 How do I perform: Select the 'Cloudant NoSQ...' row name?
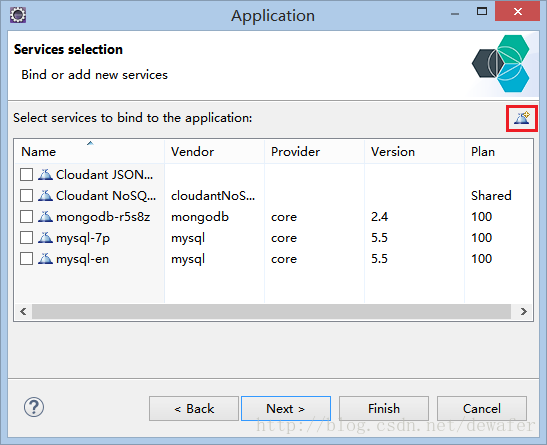pos(106,196)
